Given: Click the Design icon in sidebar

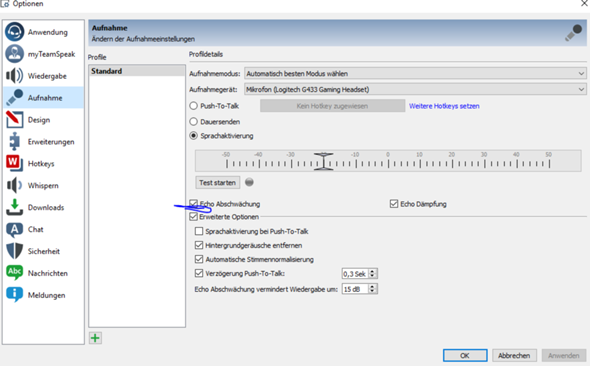Looking at the screenshot, I should [x=15, y=120].
